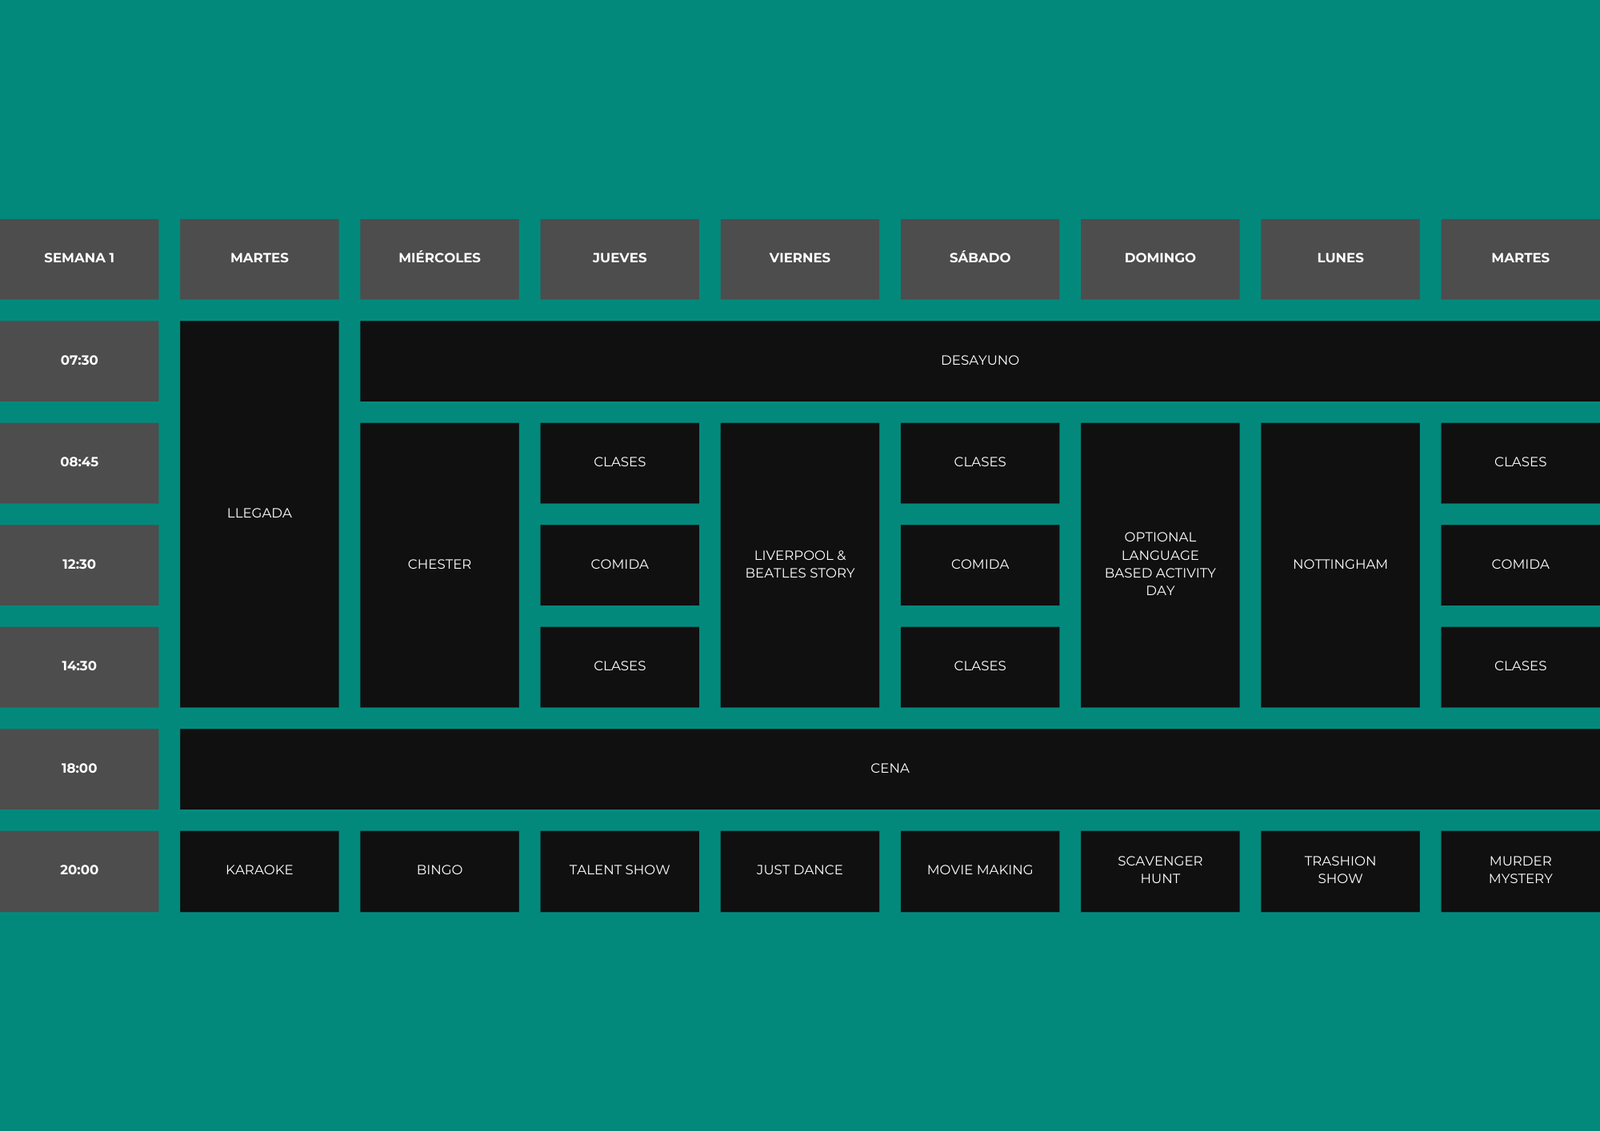The image size is (1600, 1131).
Task: Open the MURDER MYSTERY activity
Action: (1519, 870)
